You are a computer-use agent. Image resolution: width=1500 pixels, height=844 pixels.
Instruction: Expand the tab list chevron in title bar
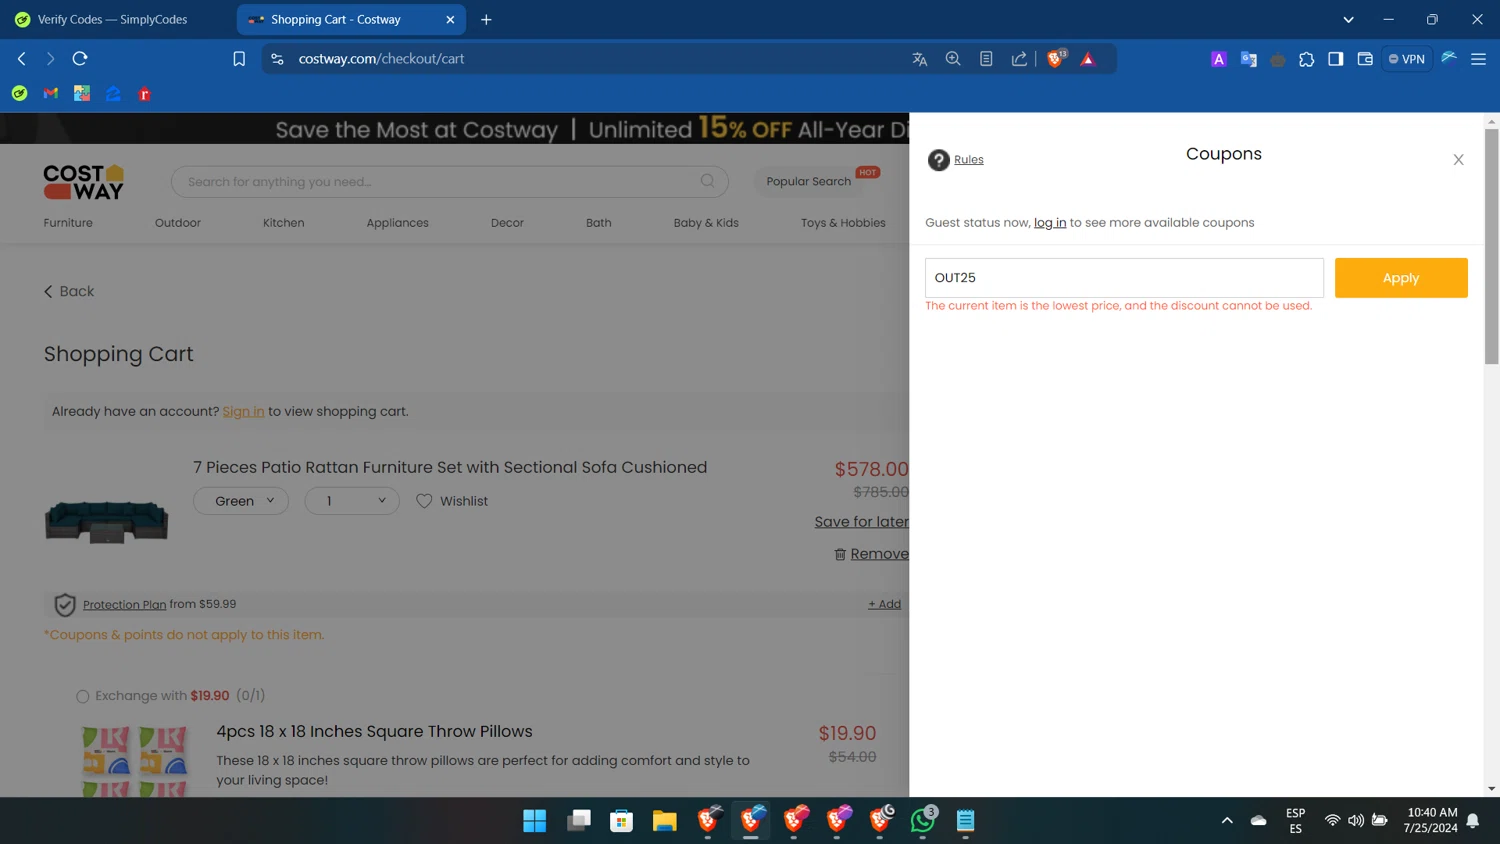coord(1348,19)
